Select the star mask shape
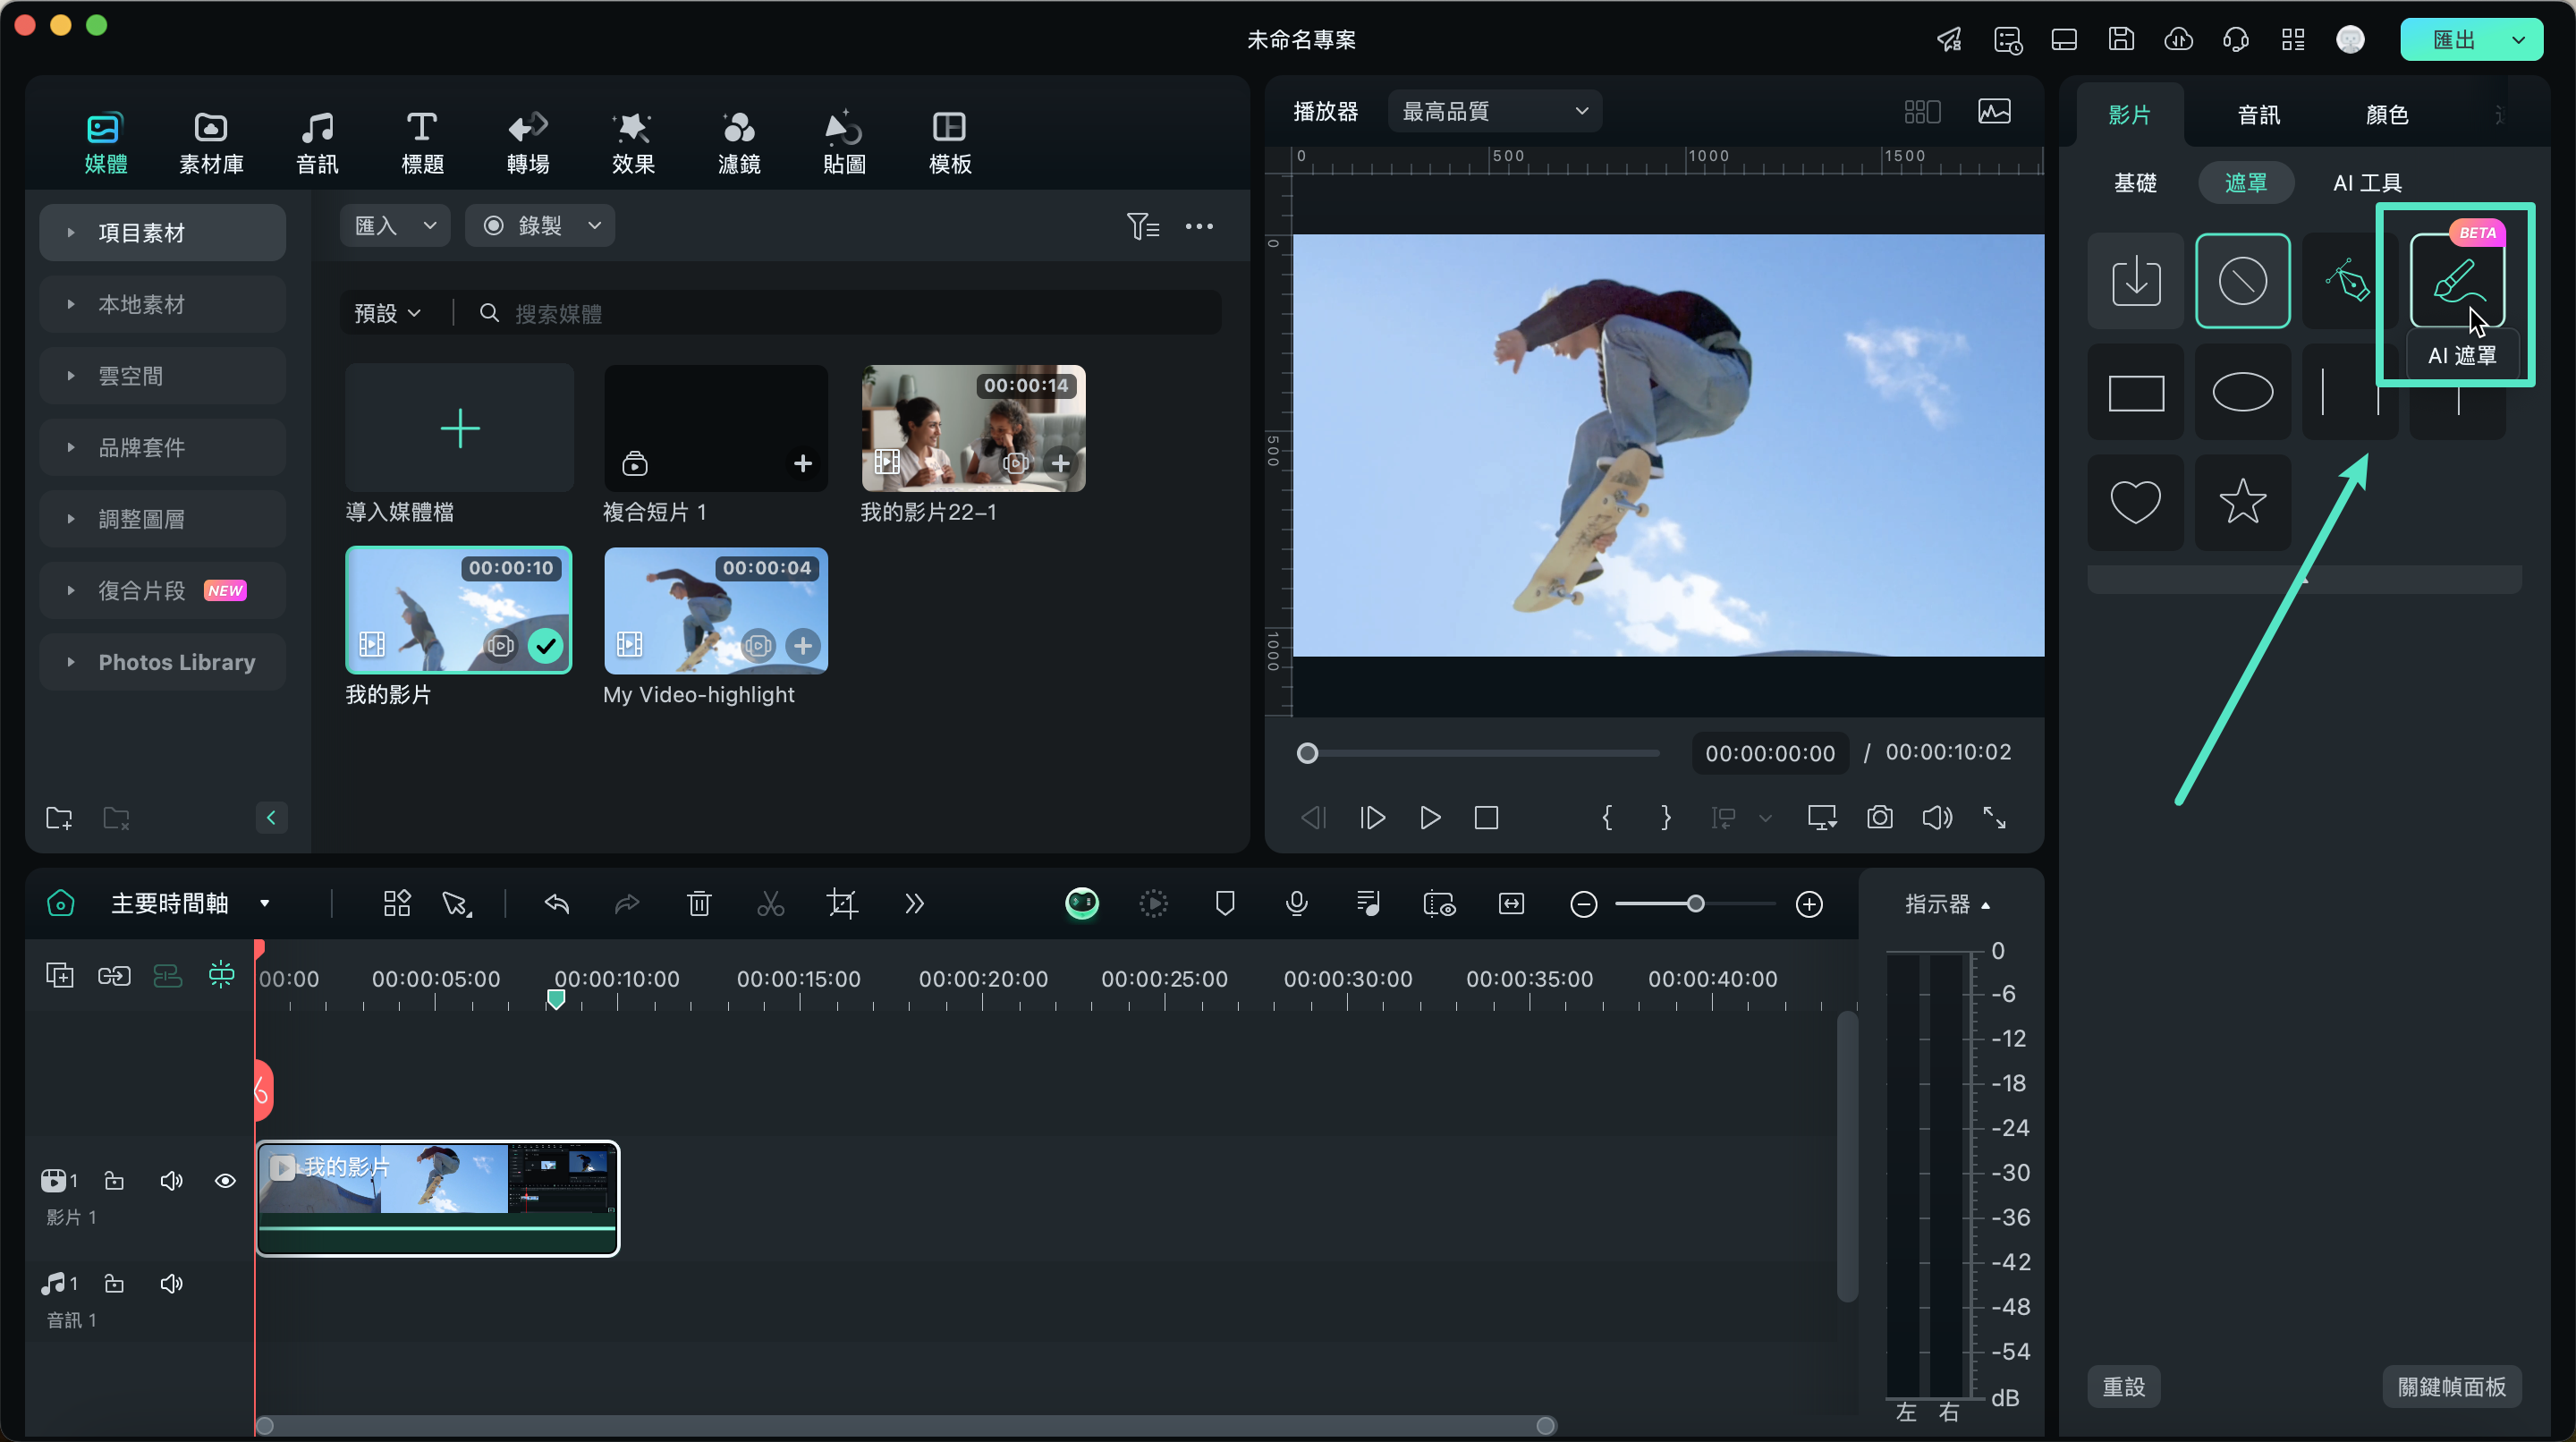The height and width of the screenshot is (1442, 2576). [2242, 502]
